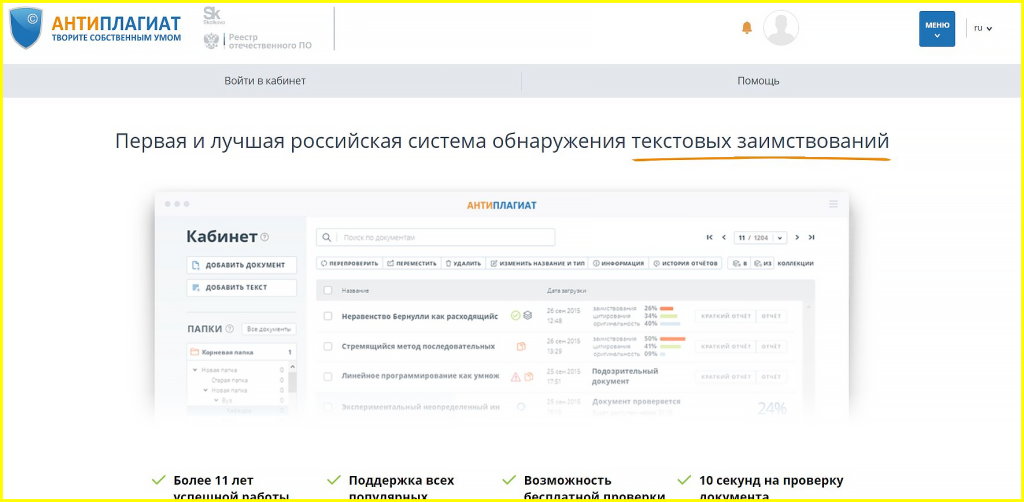Image resolution: width=1024 pixels, height=502 pixels.
Task: Click КРАТКИЙ ОТЧЁТ for Линейное программирование
Action: pyautogui.click(x=725, y=377)
